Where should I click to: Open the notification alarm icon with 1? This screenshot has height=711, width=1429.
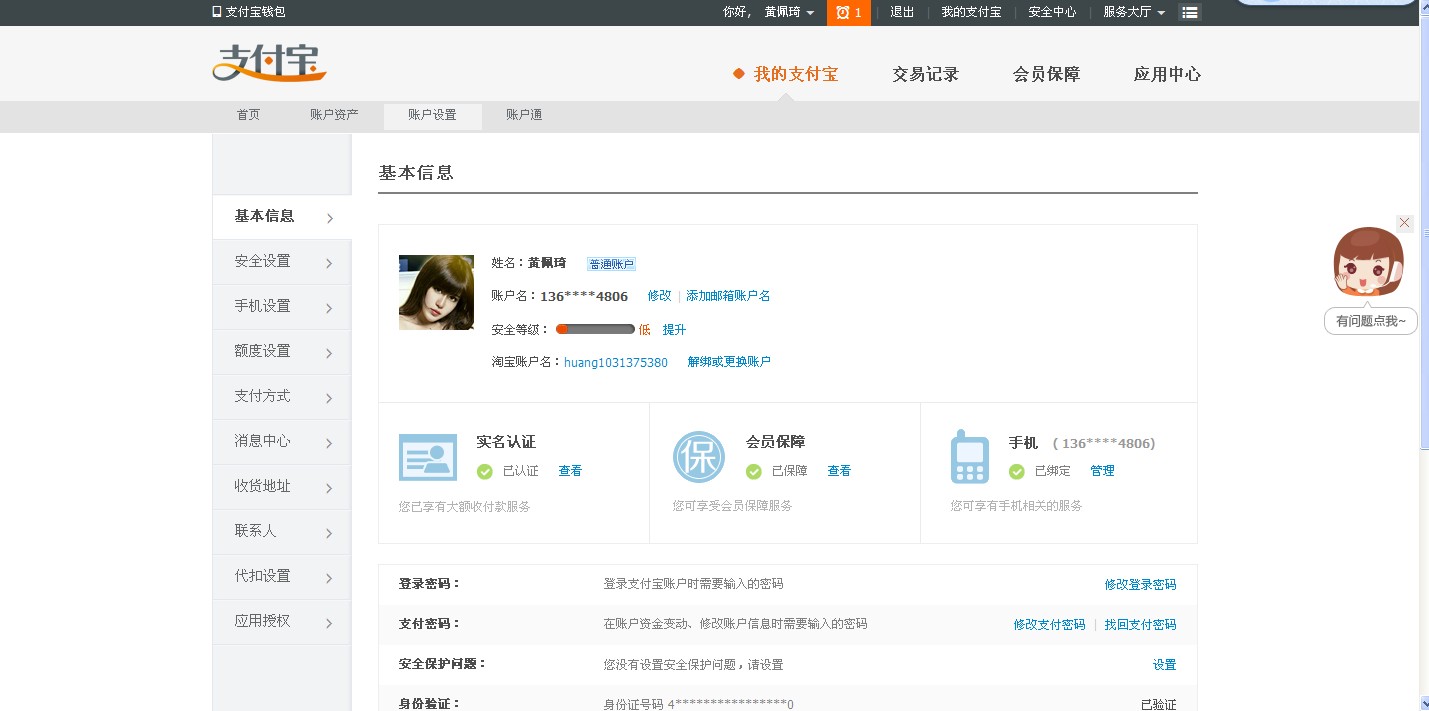pyautogui.click(x=849, y=12)
